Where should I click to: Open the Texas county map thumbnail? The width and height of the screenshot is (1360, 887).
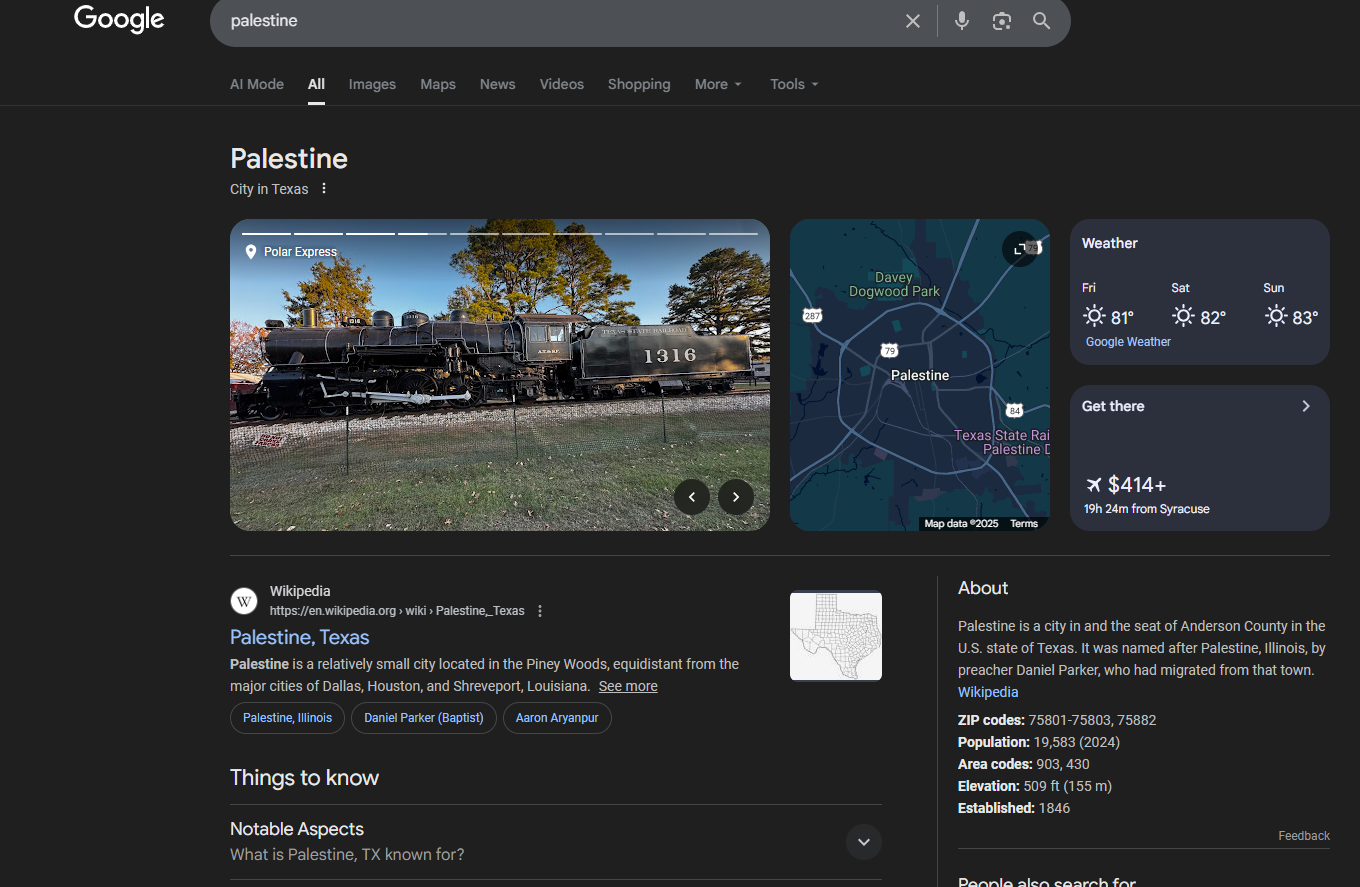tap(835, 636)
